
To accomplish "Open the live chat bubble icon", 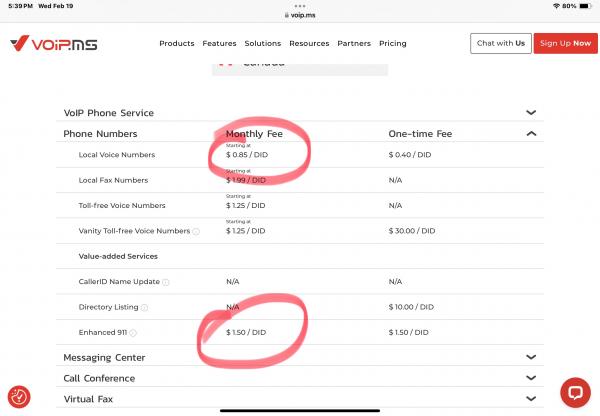I will [x=575, y=391].
